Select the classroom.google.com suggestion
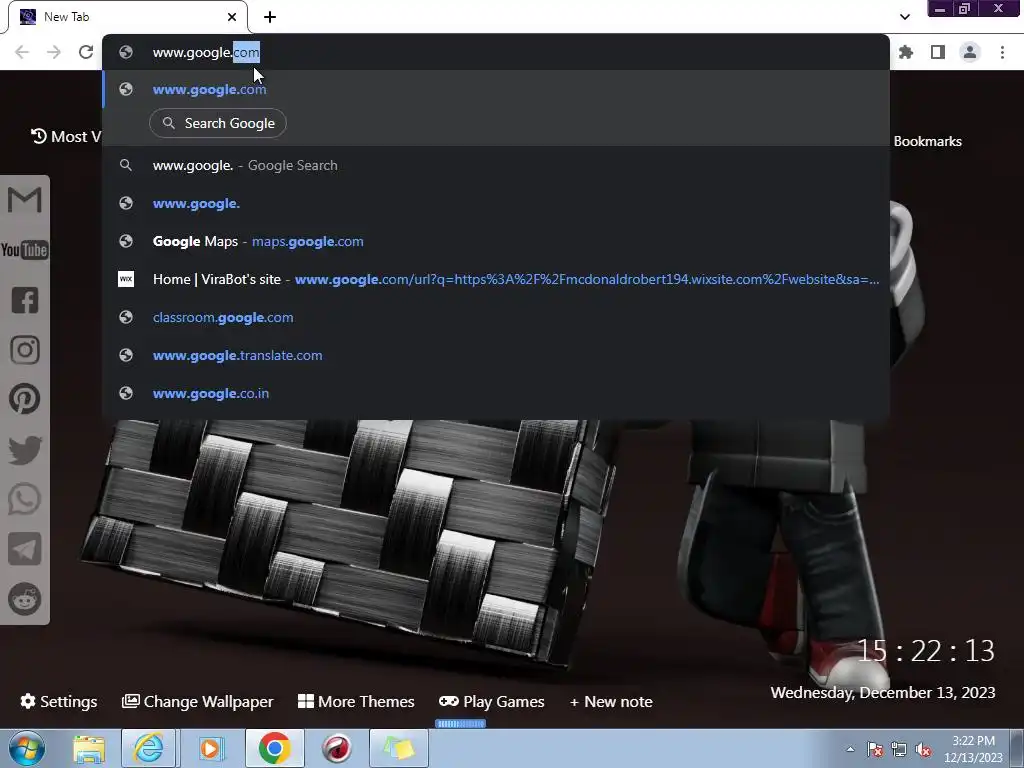 (x=496, y=317)
